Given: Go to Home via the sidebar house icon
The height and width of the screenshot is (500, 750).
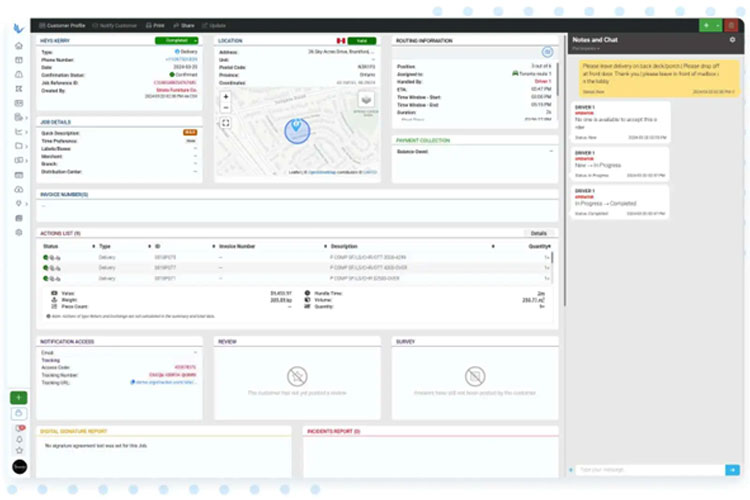Looking at the screenshot, I should click(19, 45).
